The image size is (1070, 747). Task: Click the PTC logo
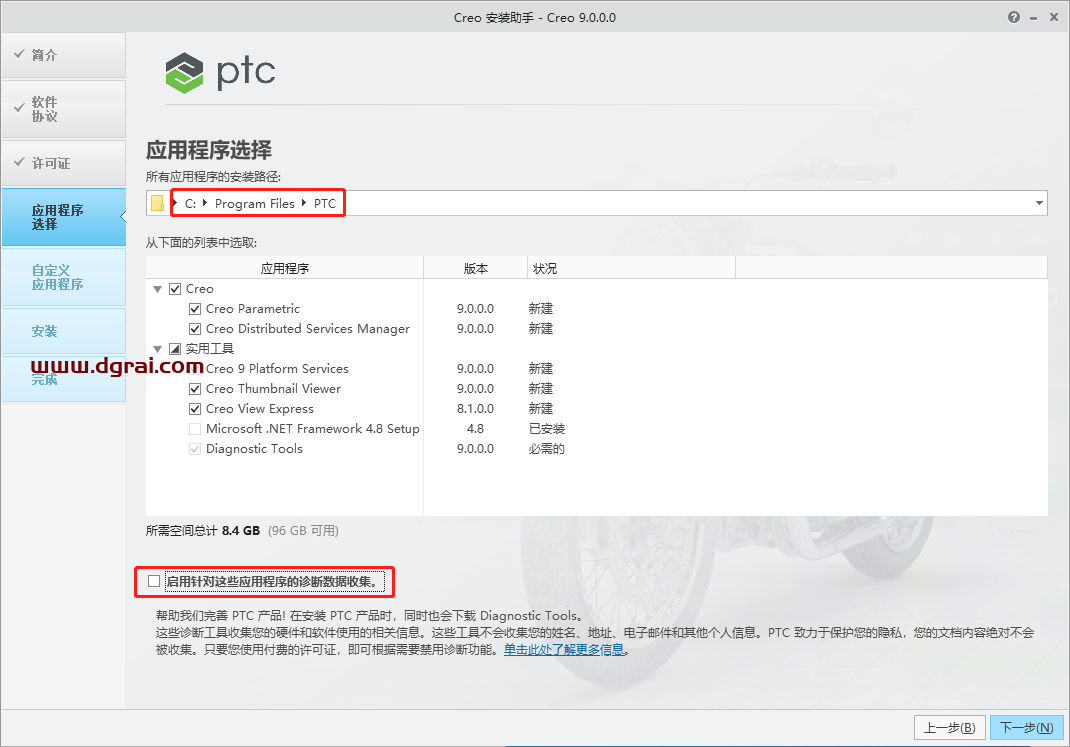[x=220, y=72]
